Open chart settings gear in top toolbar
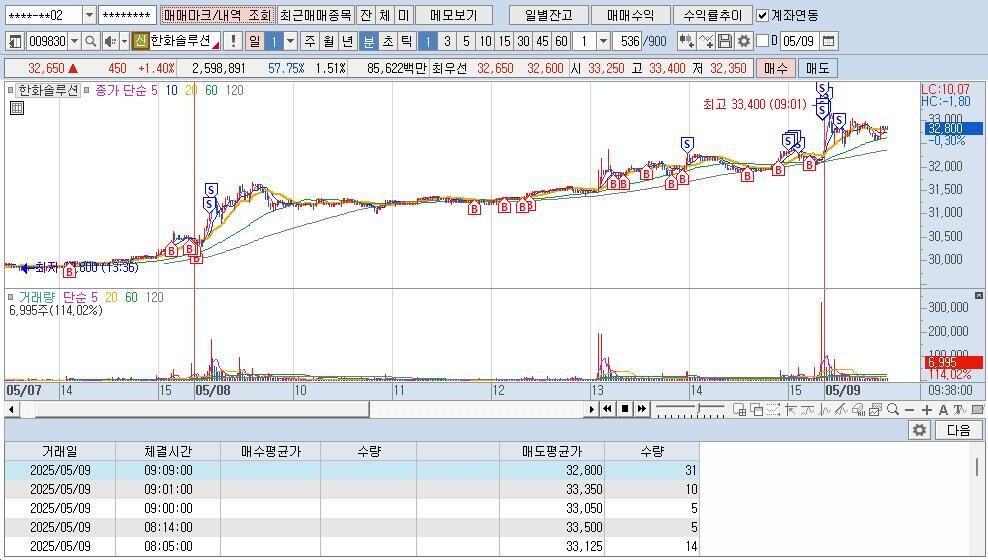988x560 pixels. coord(744,41)
